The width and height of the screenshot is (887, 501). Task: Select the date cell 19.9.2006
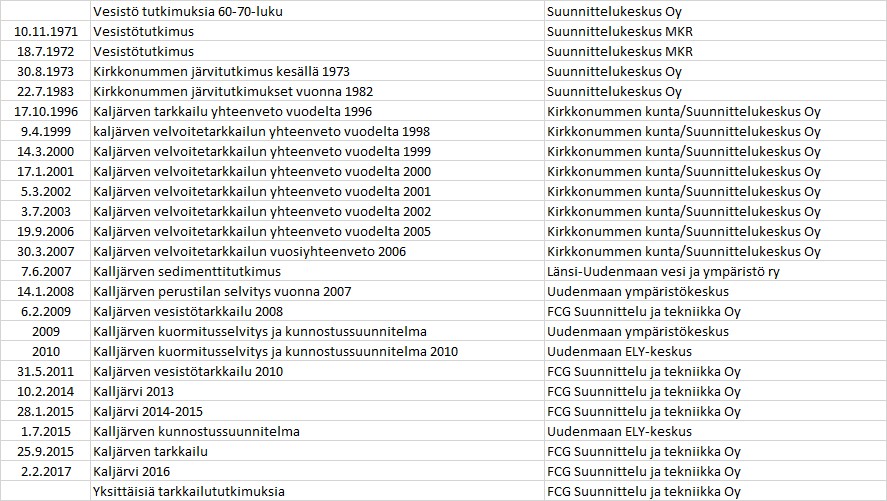46,231
